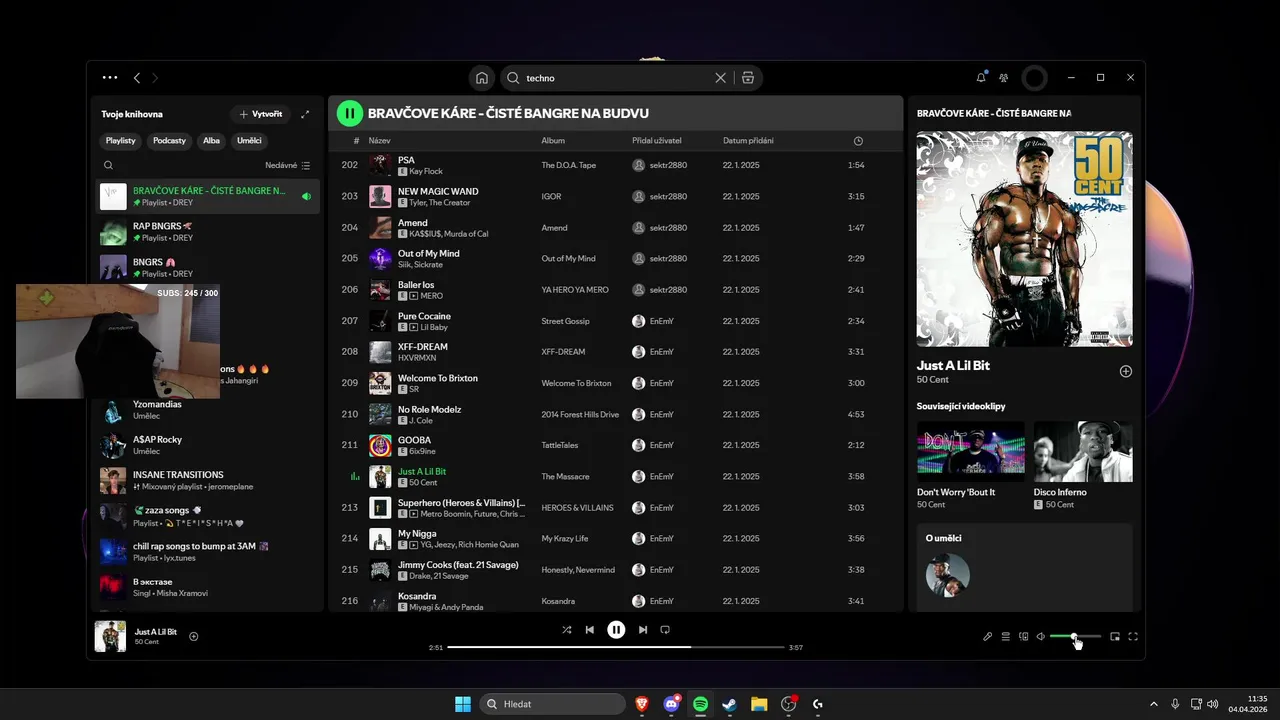
Task: Select the PSA track by Kay Flock
Action: click(615, 165)
